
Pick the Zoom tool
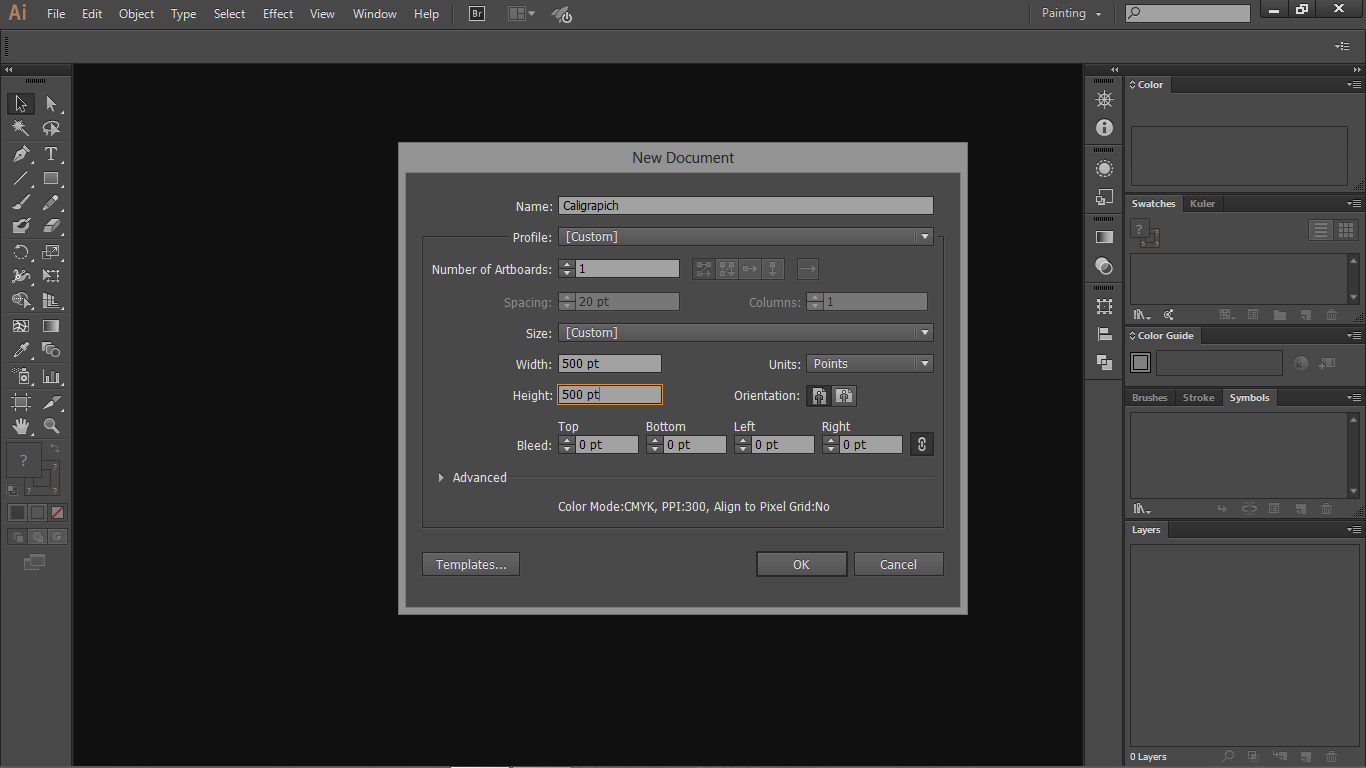coord(51,427)
